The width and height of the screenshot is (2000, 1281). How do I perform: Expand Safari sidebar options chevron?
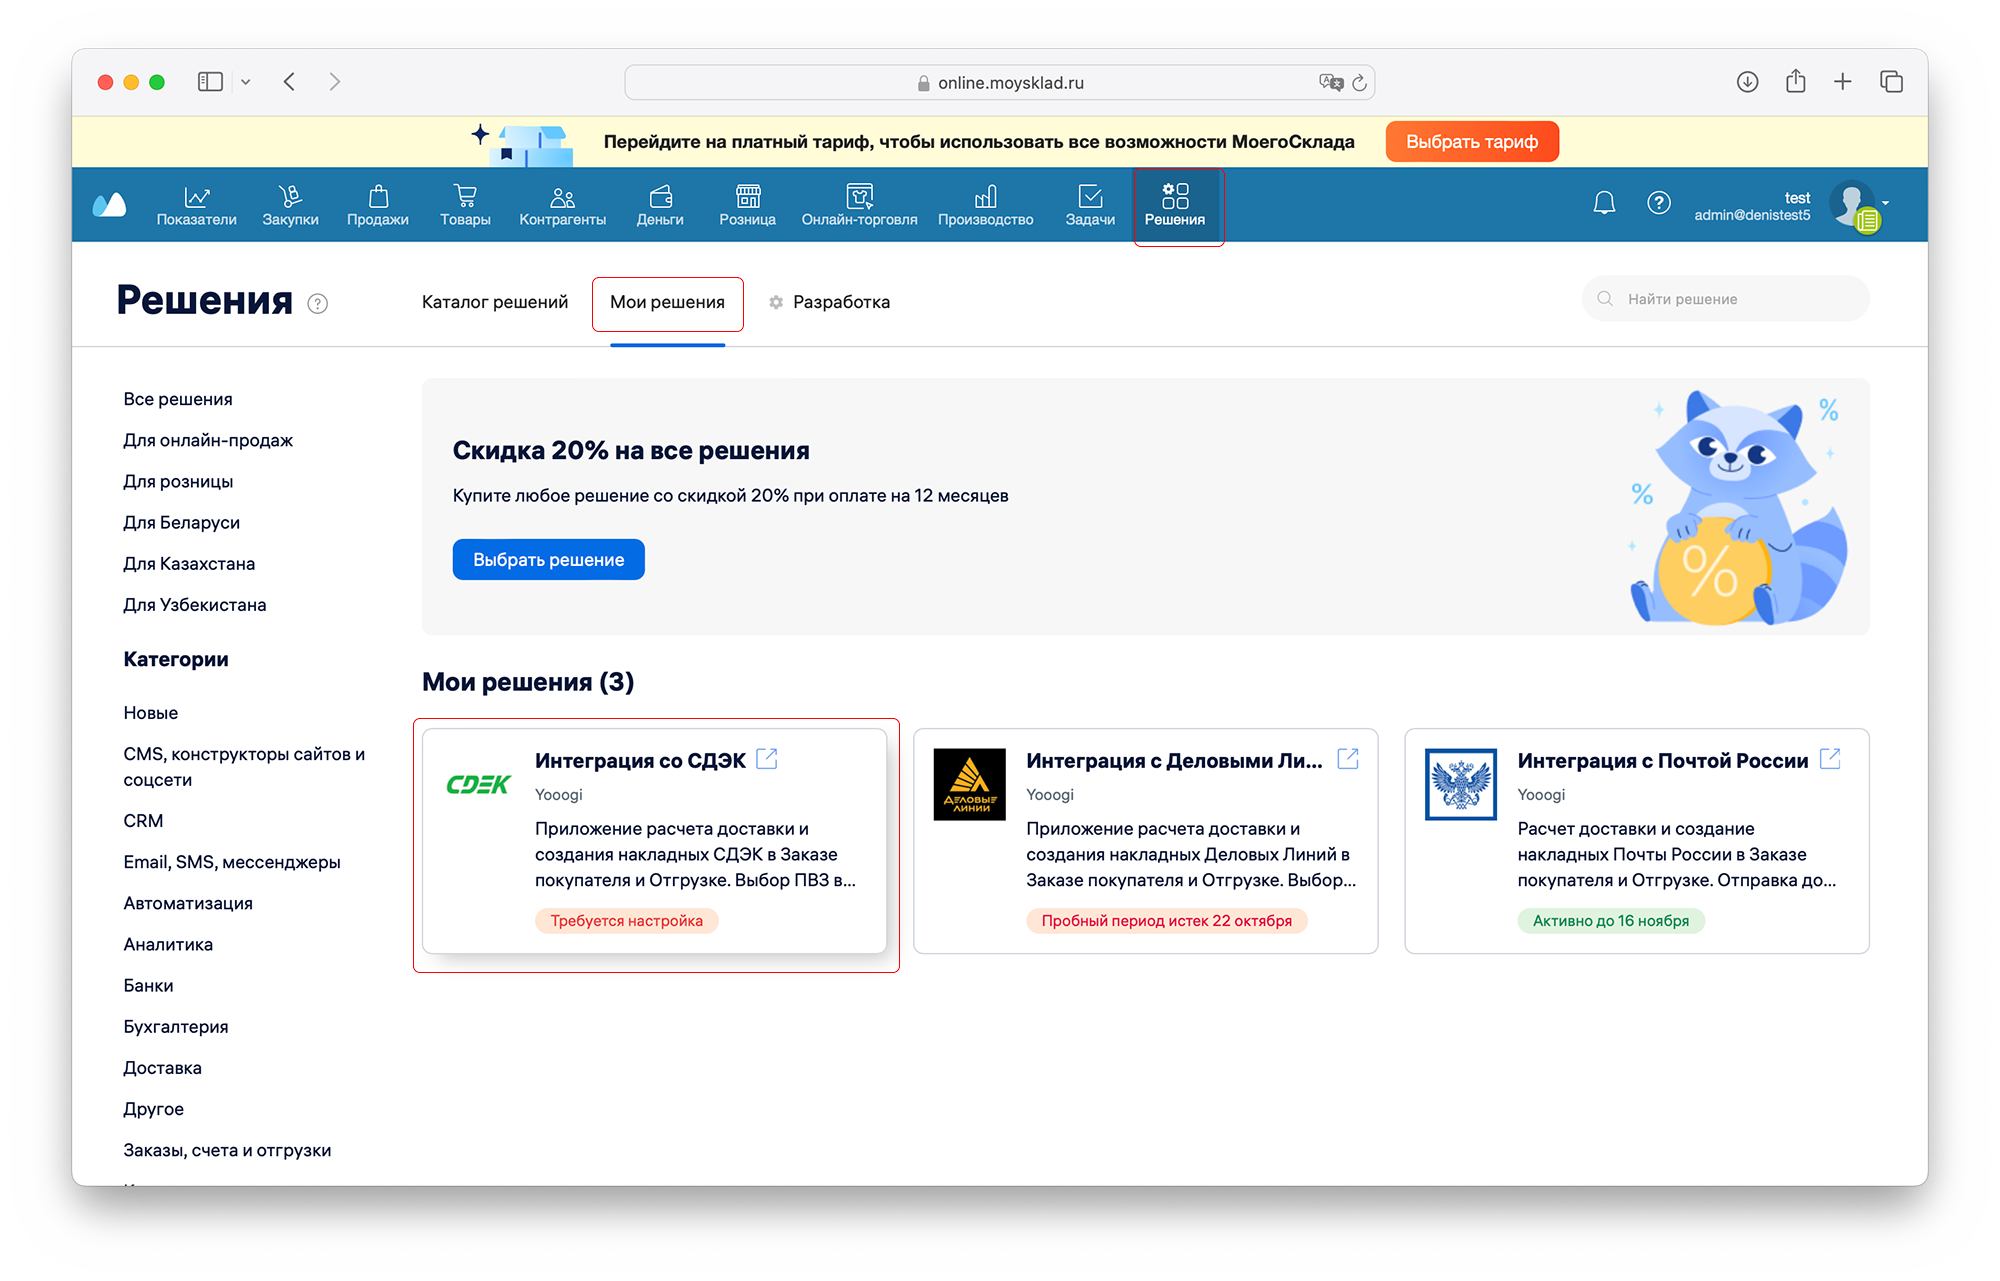245,82
